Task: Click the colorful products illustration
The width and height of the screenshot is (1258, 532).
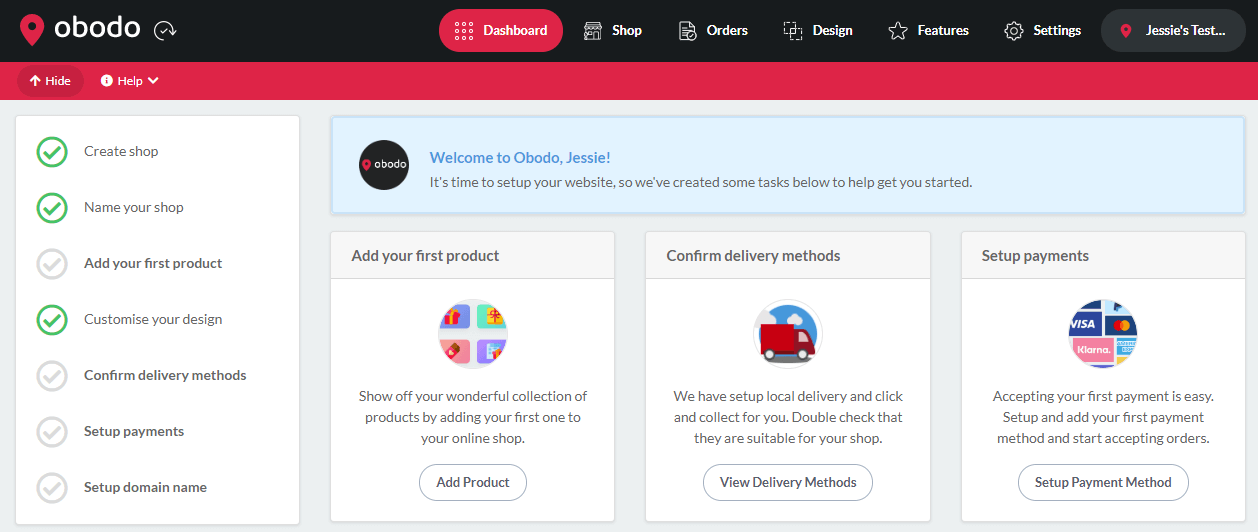Action: point(473,333)
